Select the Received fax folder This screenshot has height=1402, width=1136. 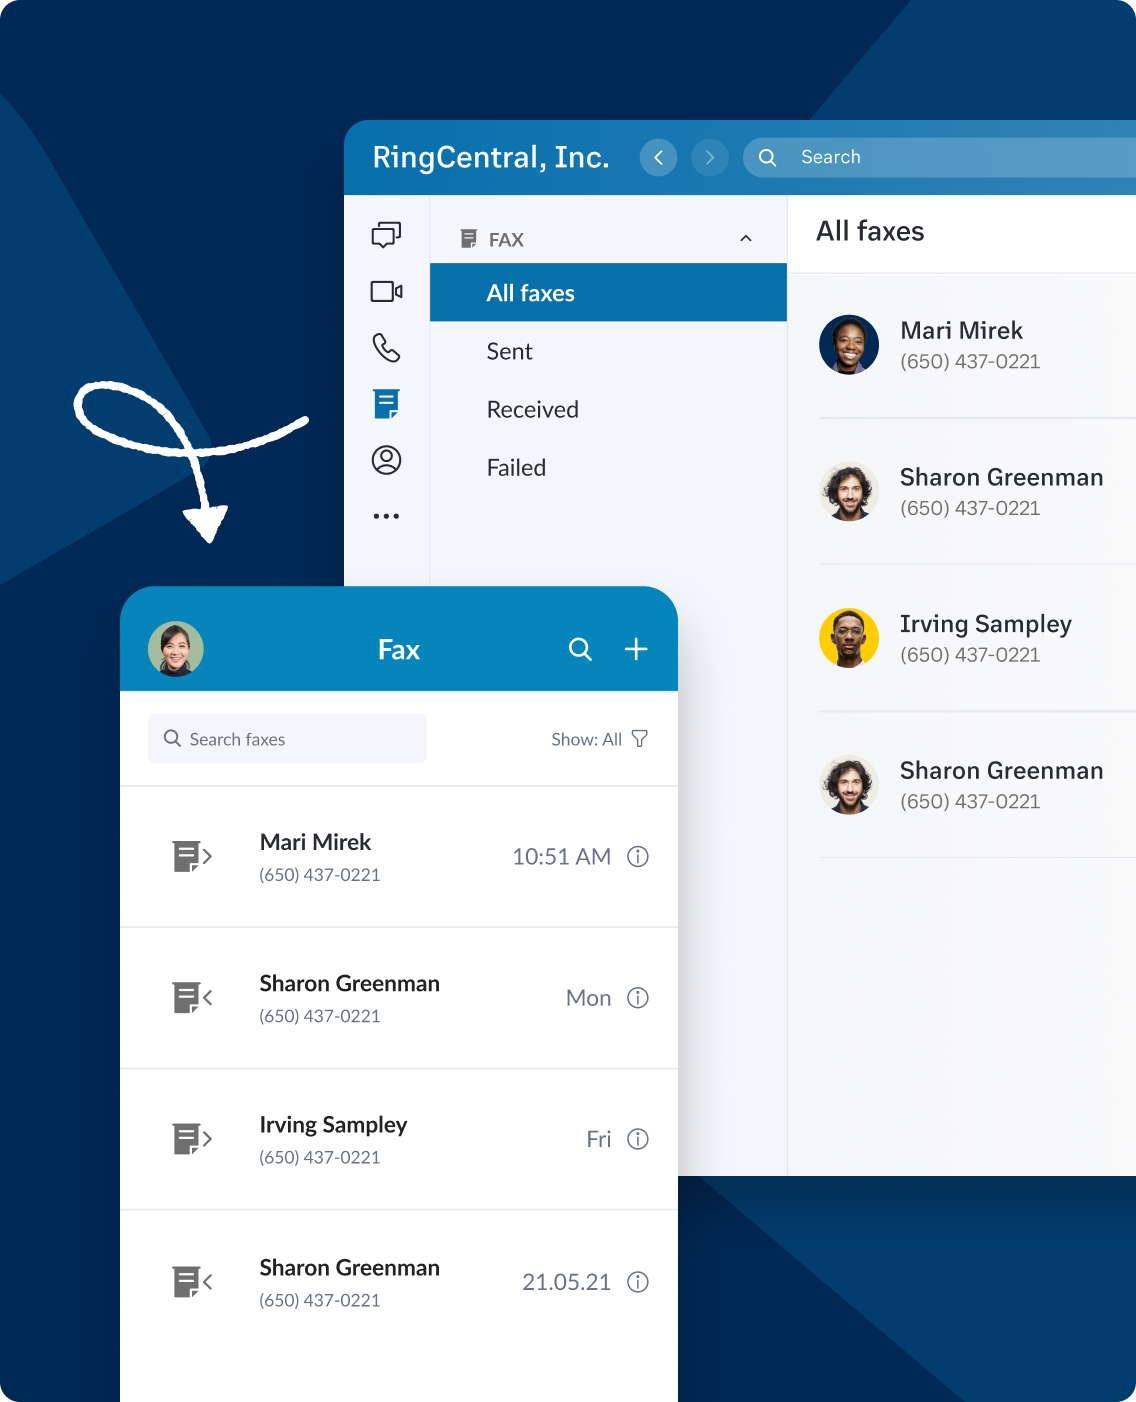tap(532, 409)
